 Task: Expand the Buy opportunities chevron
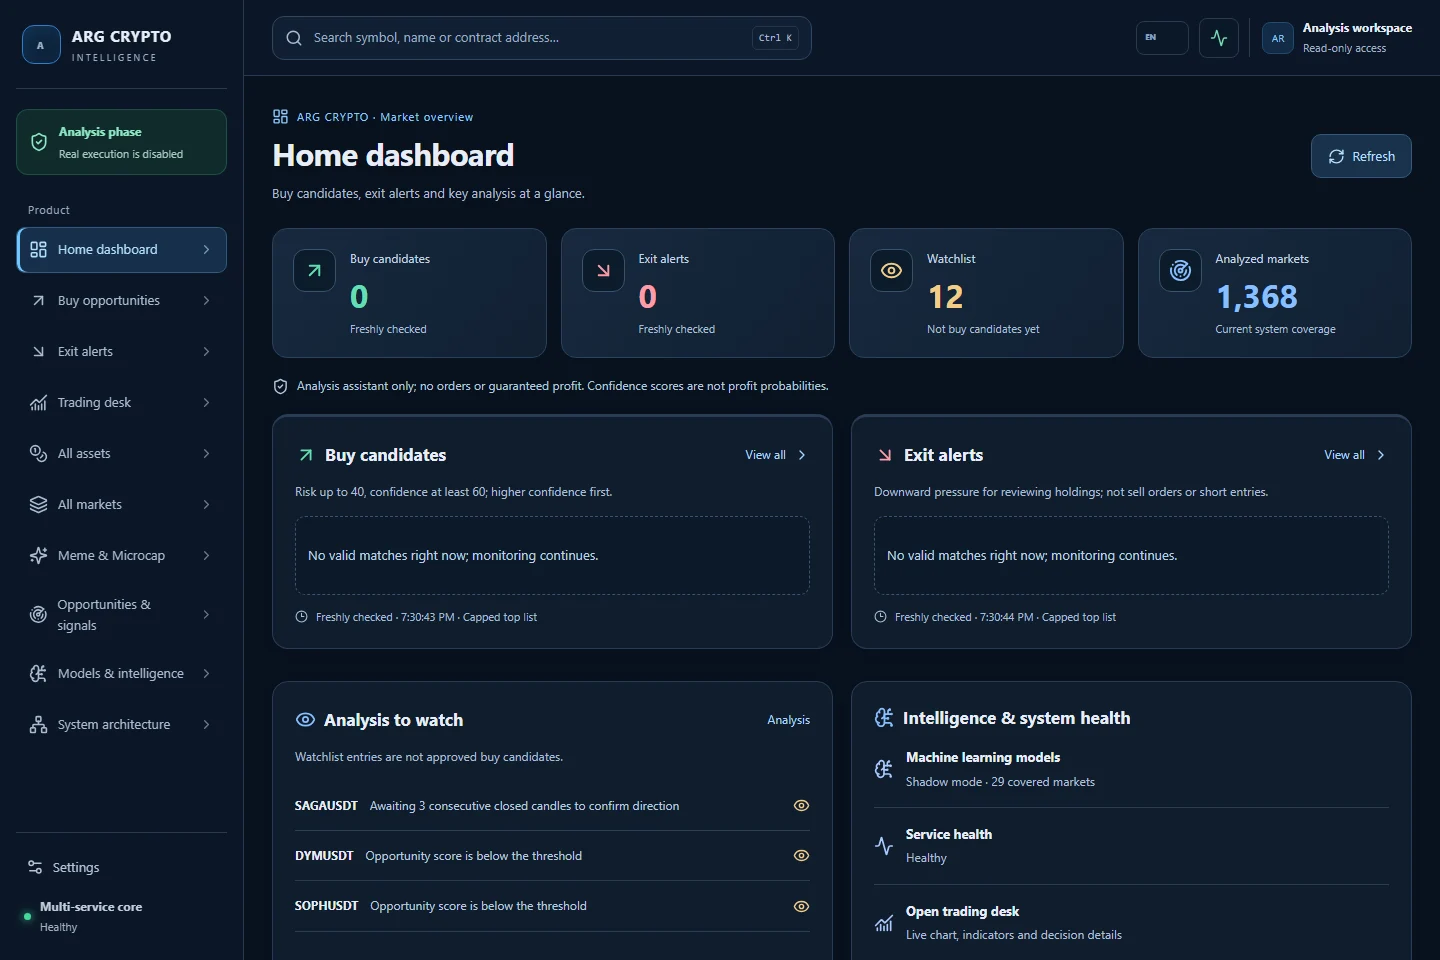point(206,301)
